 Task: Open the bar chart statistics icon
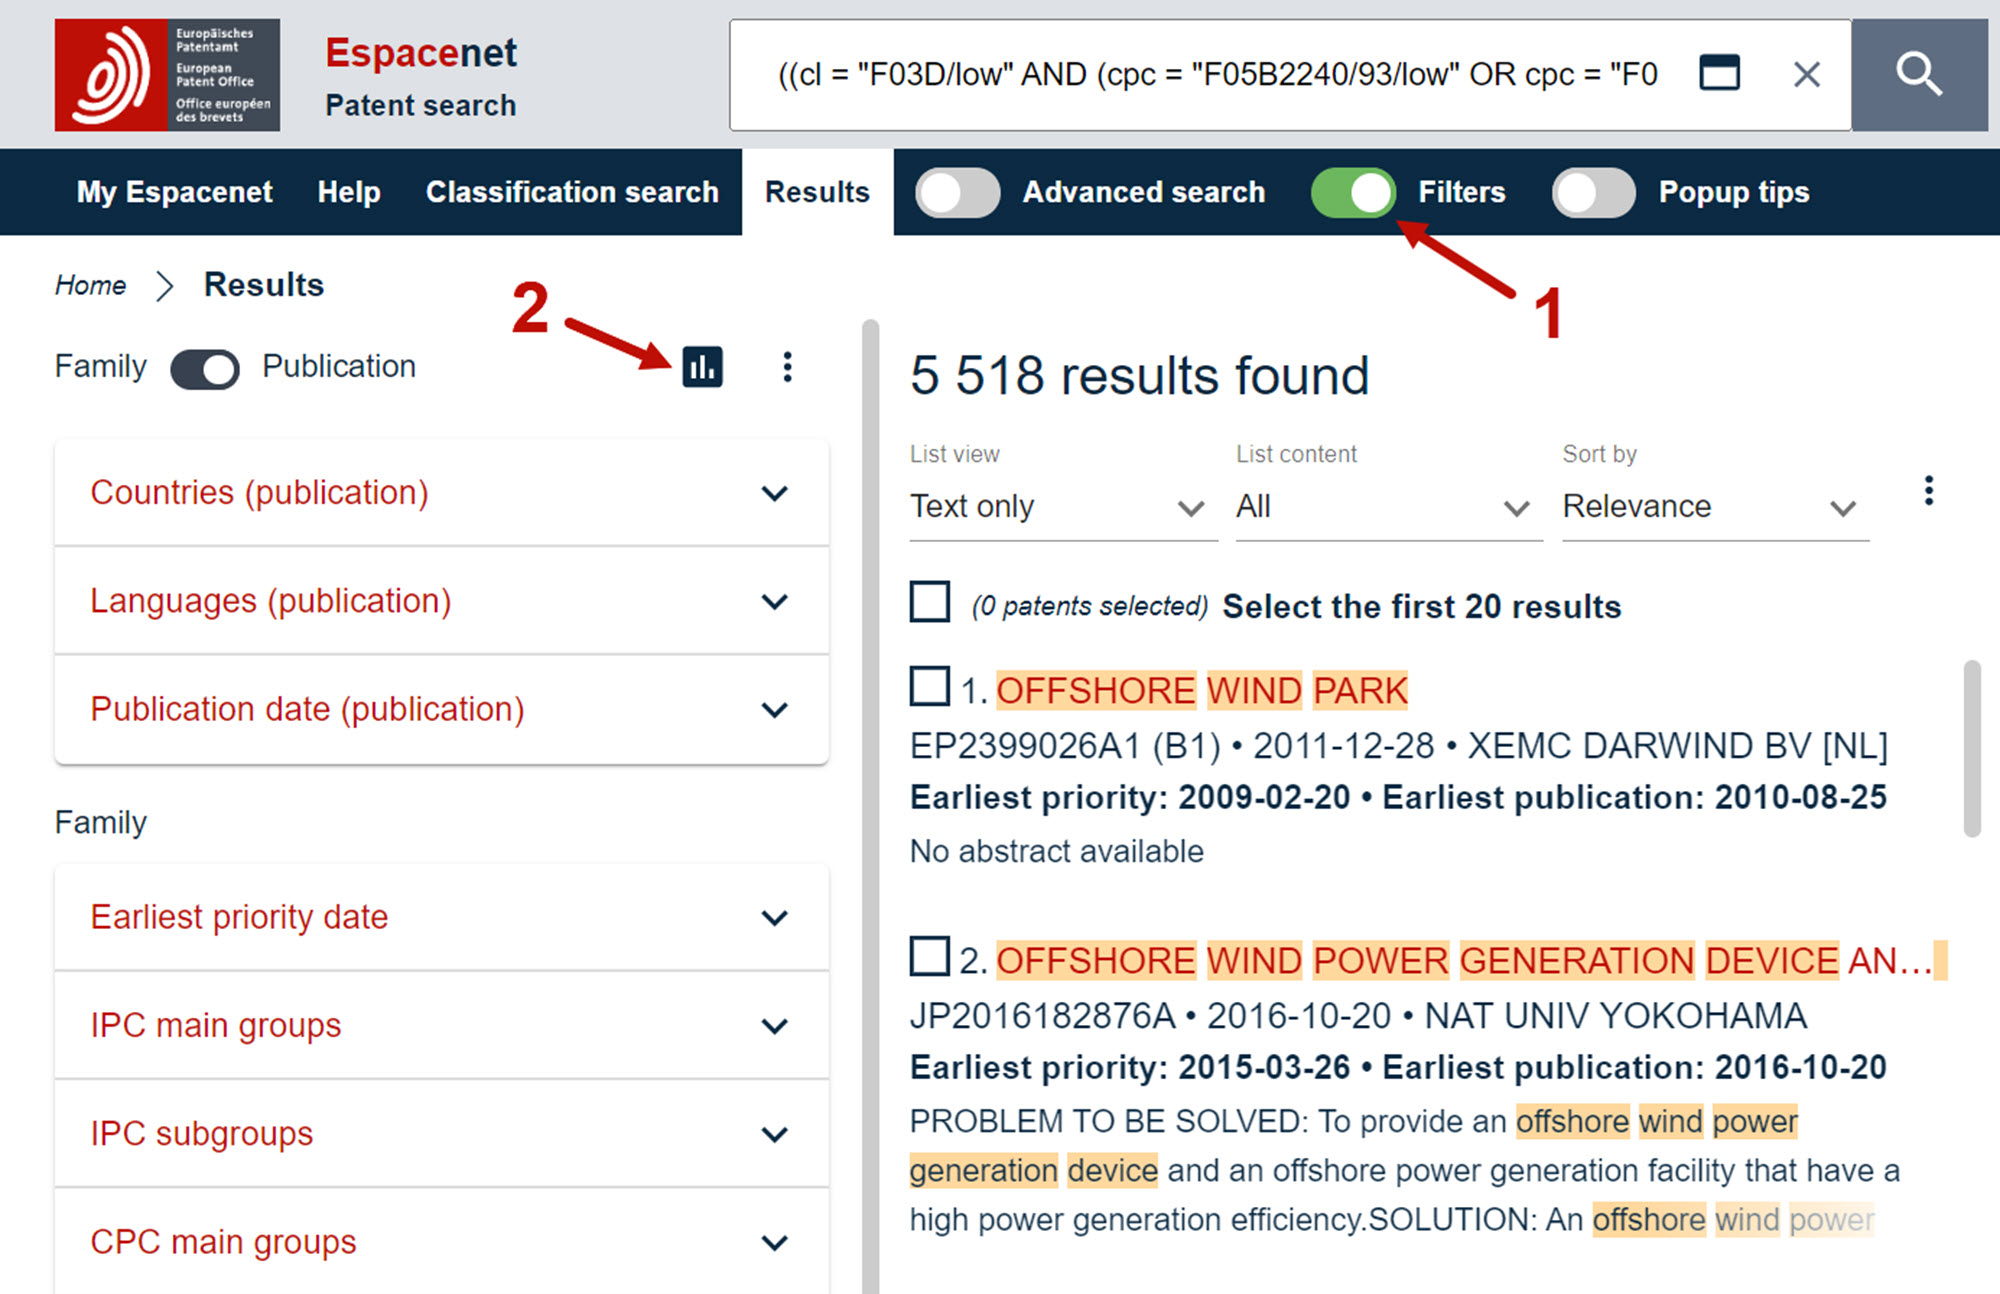(x=702, y=367)
